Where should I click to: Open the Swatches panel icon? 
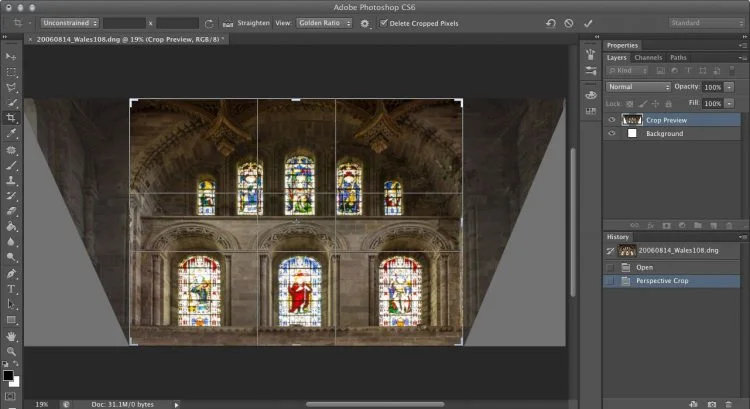click(591, 111)
